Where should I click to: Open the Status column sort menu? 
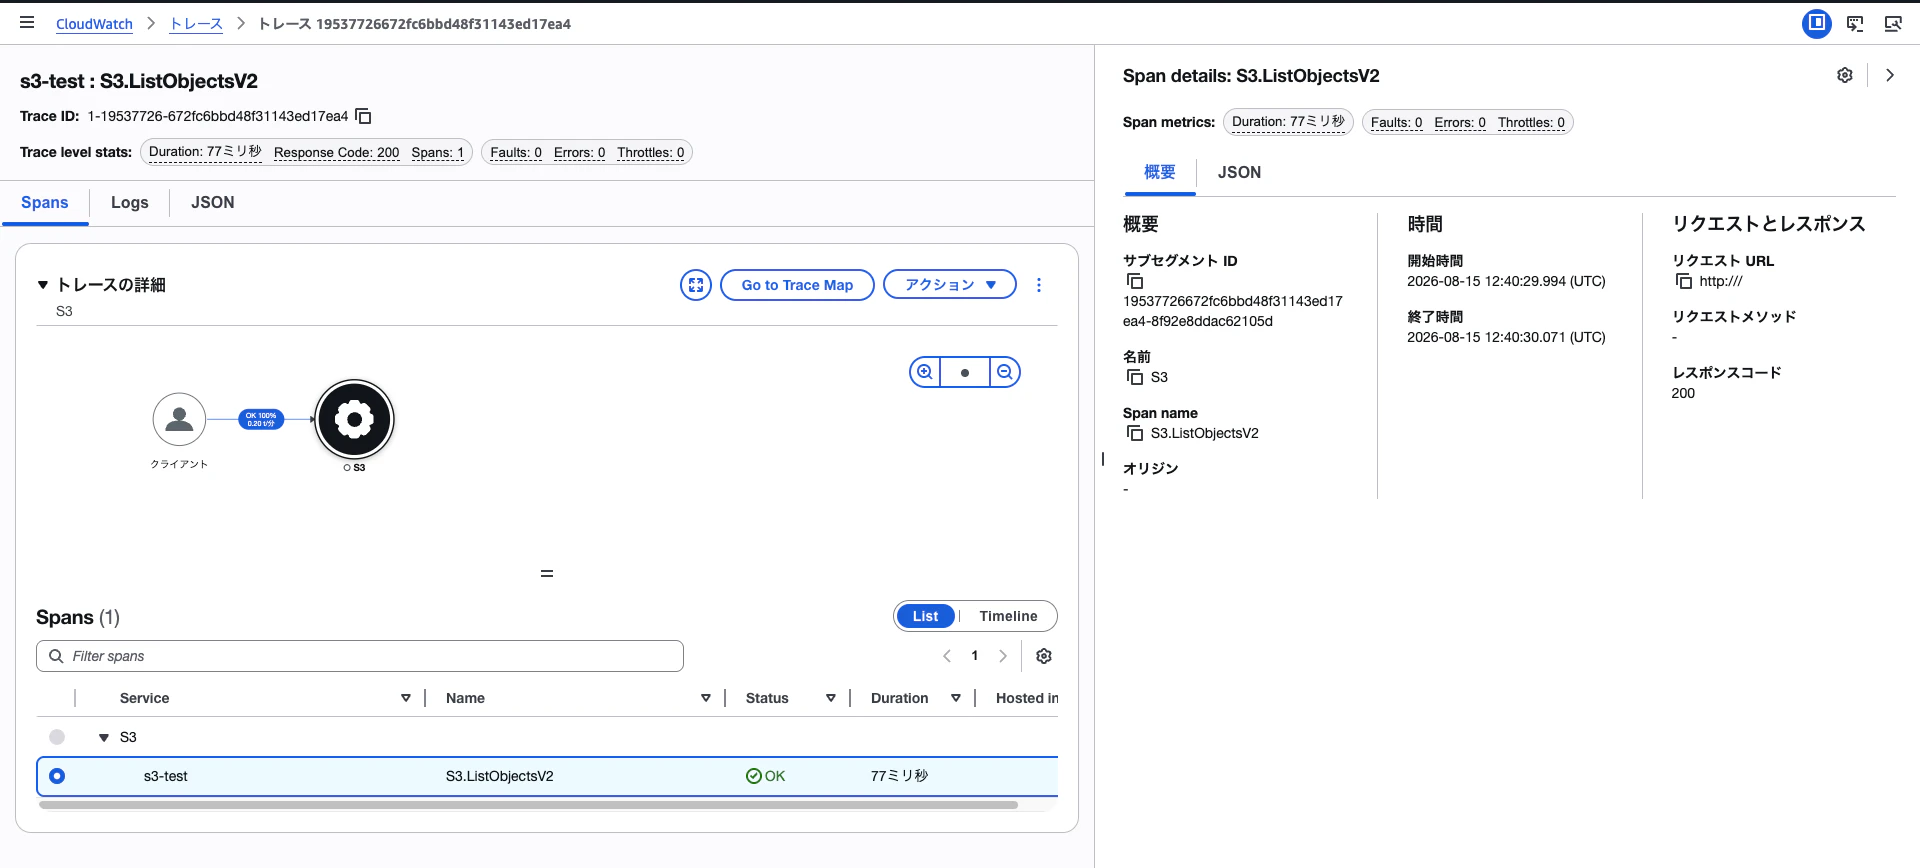[831, 698]
